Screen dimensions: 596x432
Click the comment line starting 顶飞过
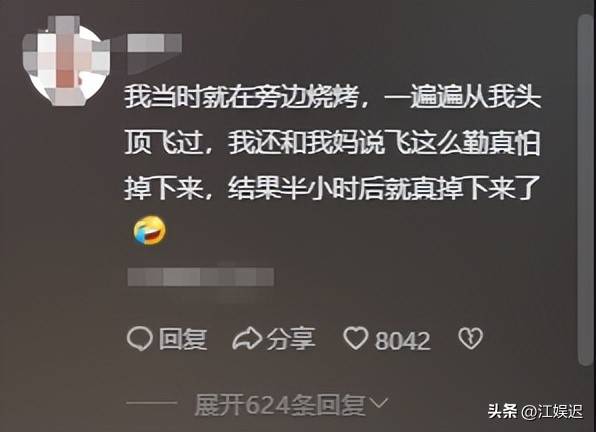point(333,144)
